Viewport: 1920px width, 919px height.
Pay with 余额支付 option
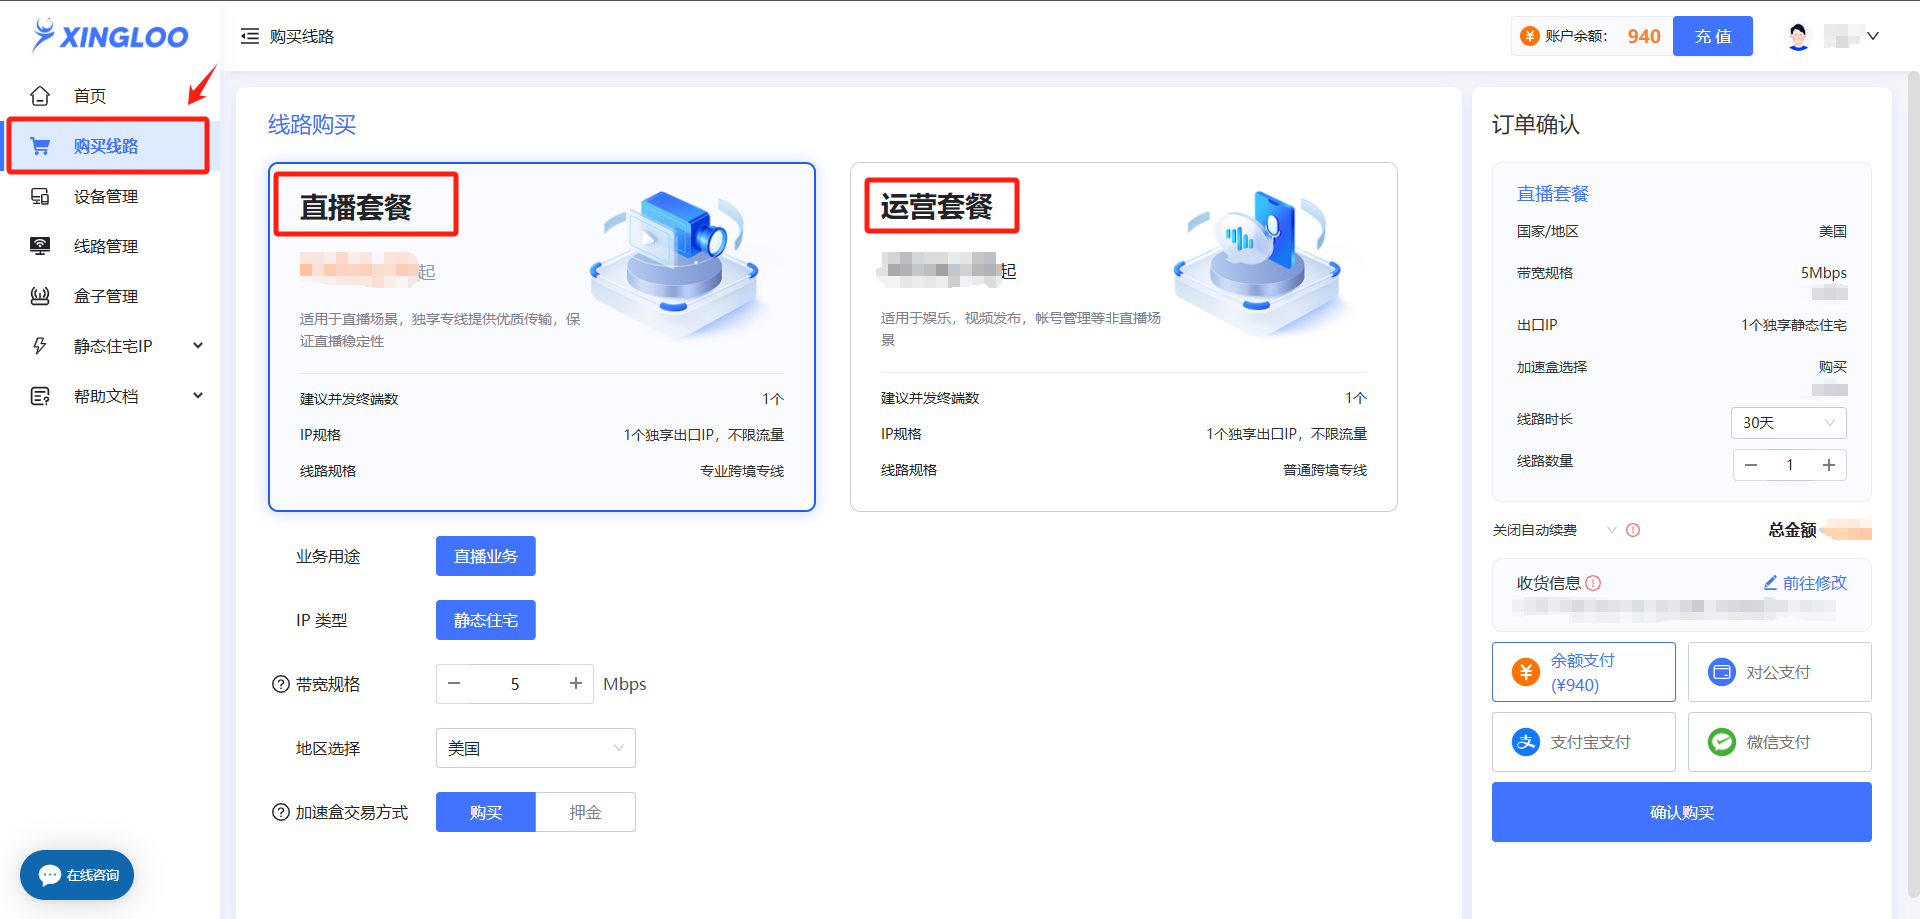pyautogui.click(x=1584, y=672)
